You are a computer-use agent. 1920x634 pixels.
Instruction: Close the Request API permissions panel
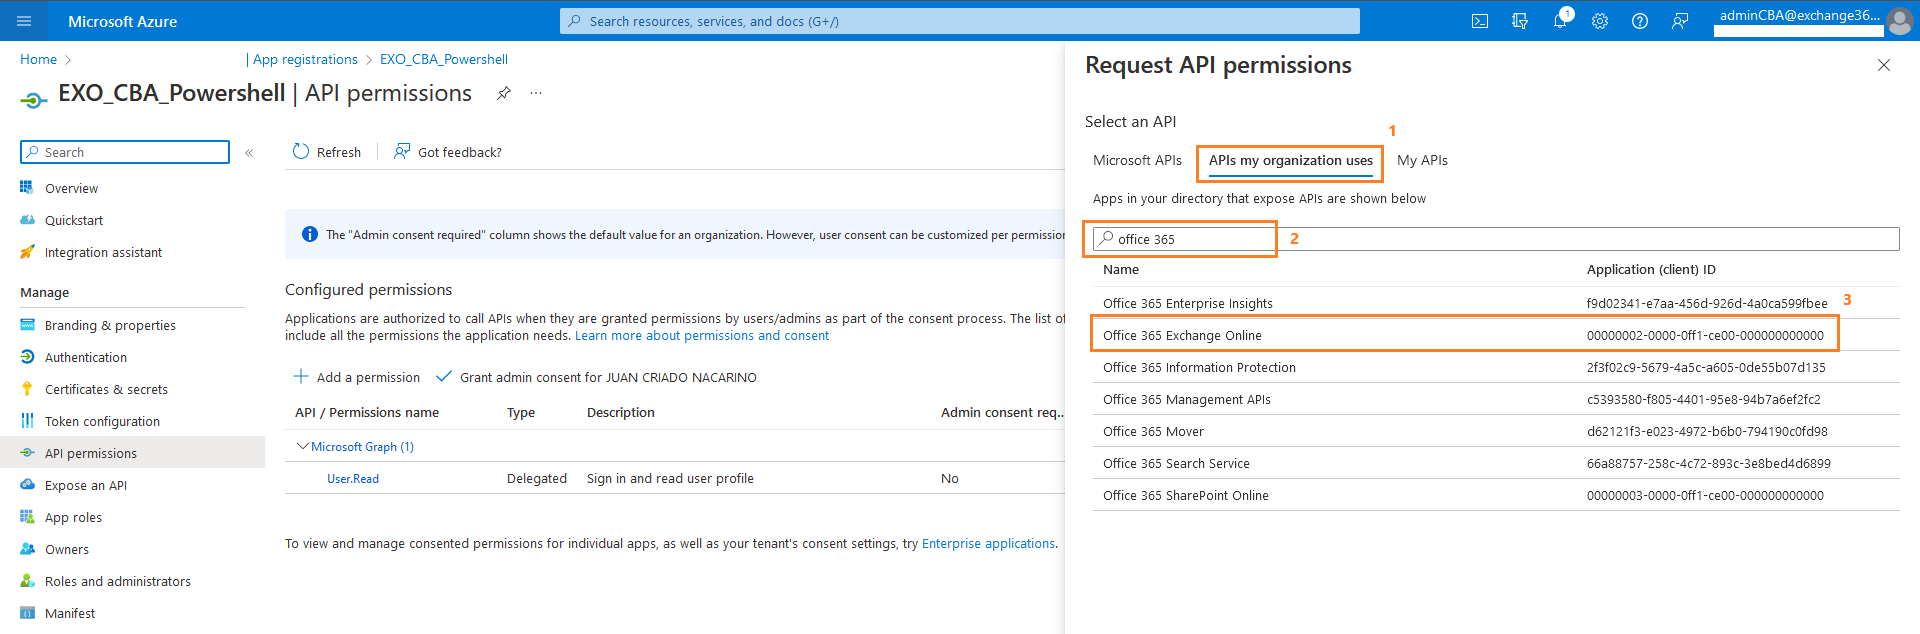[1884, 65]
